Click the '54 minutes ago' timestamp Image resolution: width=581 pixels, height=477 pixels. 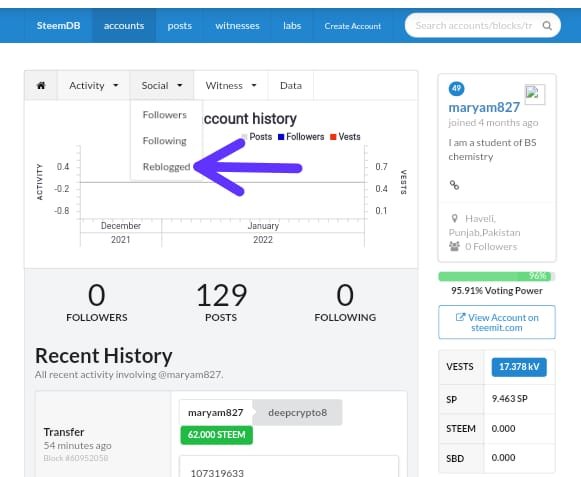pyautogui.click(x=77, y=445)
